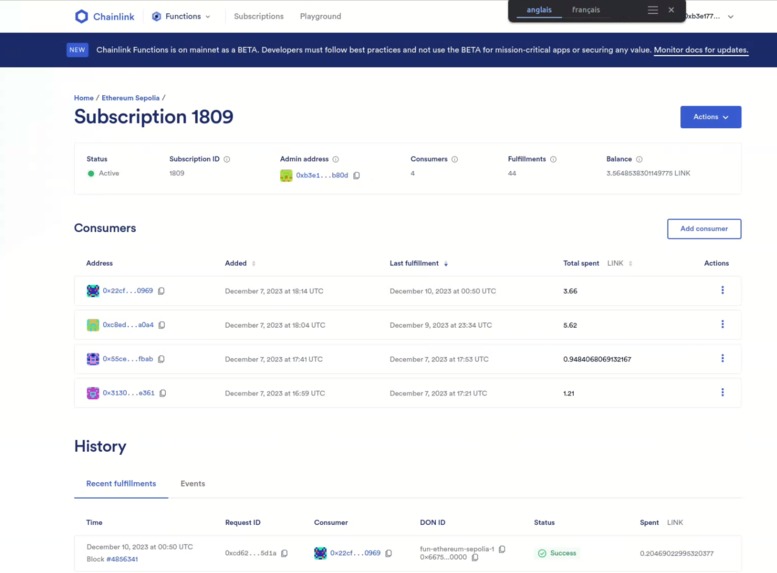
Task: Click avatar icon of 0x22cf...0969 consumer row
Action: [93, 291]
